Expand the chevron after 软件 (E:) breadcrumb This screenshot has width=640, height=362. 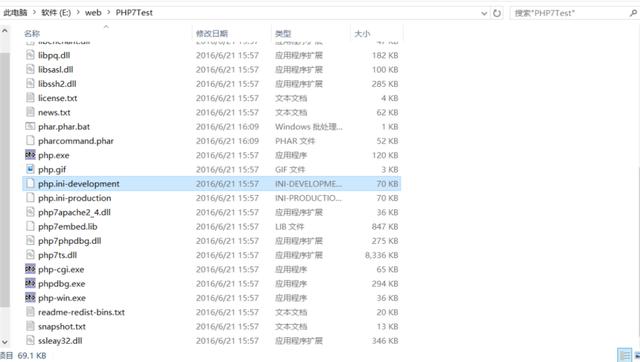pos(78,12)
